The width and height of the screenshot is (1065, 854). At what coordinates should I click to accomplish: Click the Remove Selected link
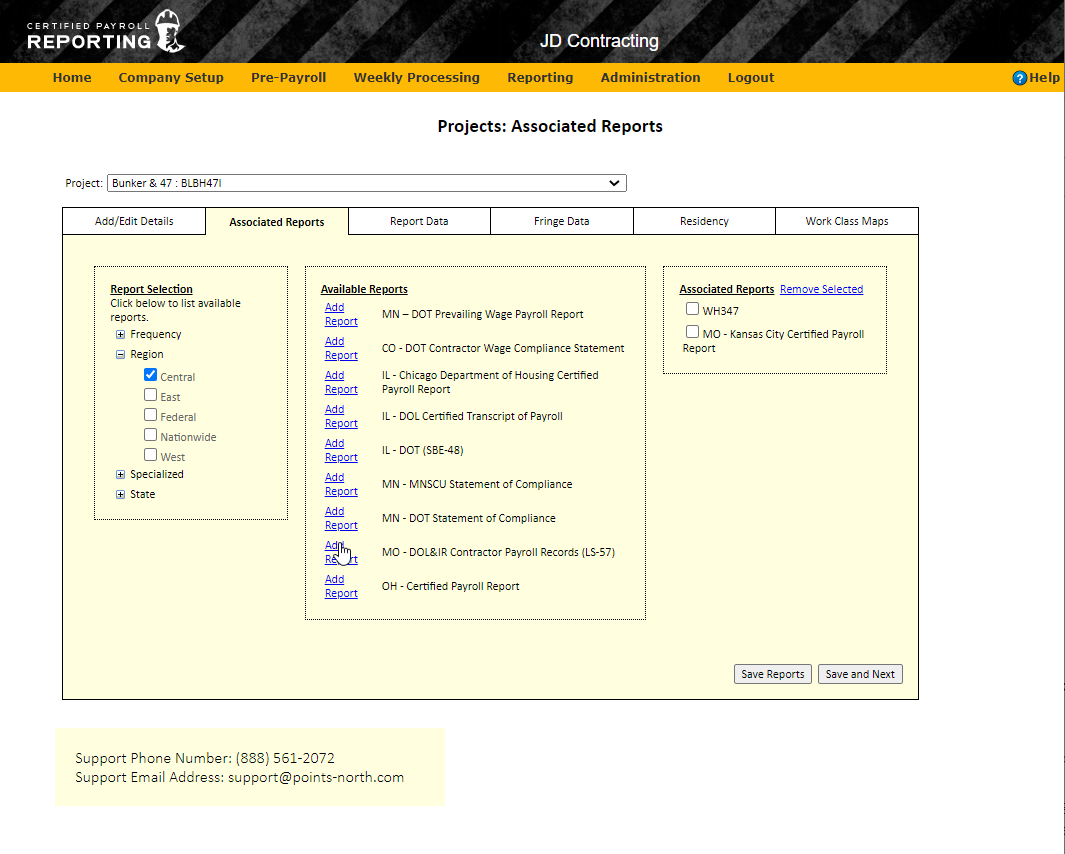coord(821,289)
